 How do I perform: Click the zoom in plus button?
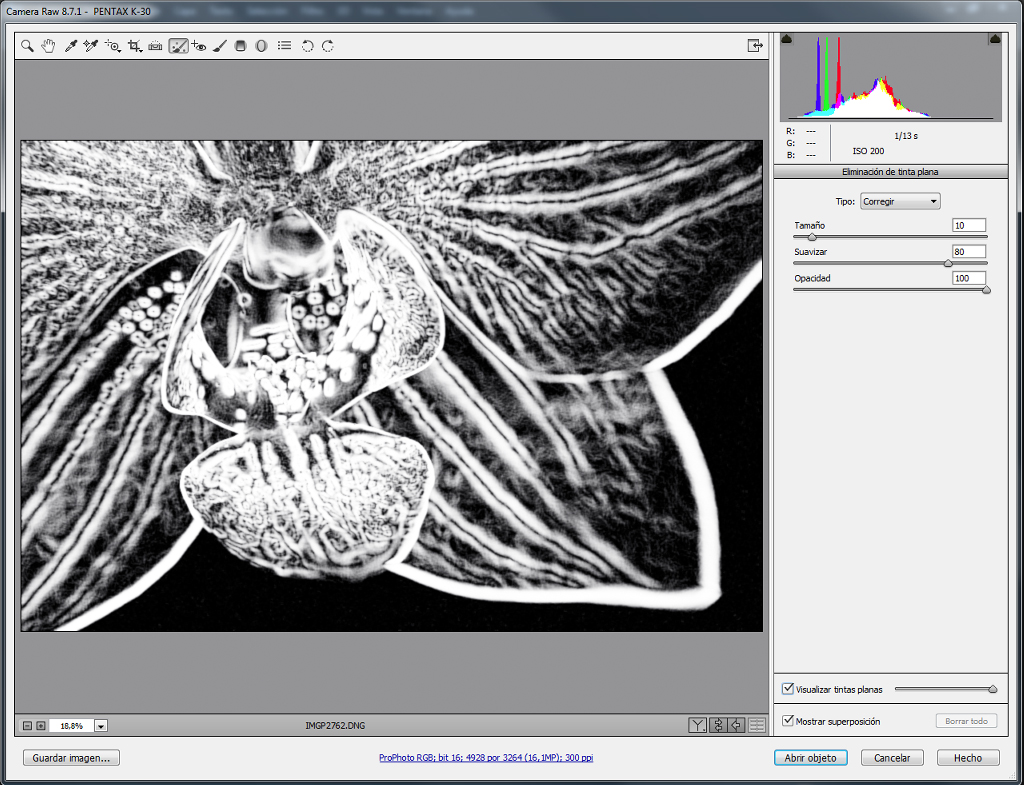click(x=40, y=726)
